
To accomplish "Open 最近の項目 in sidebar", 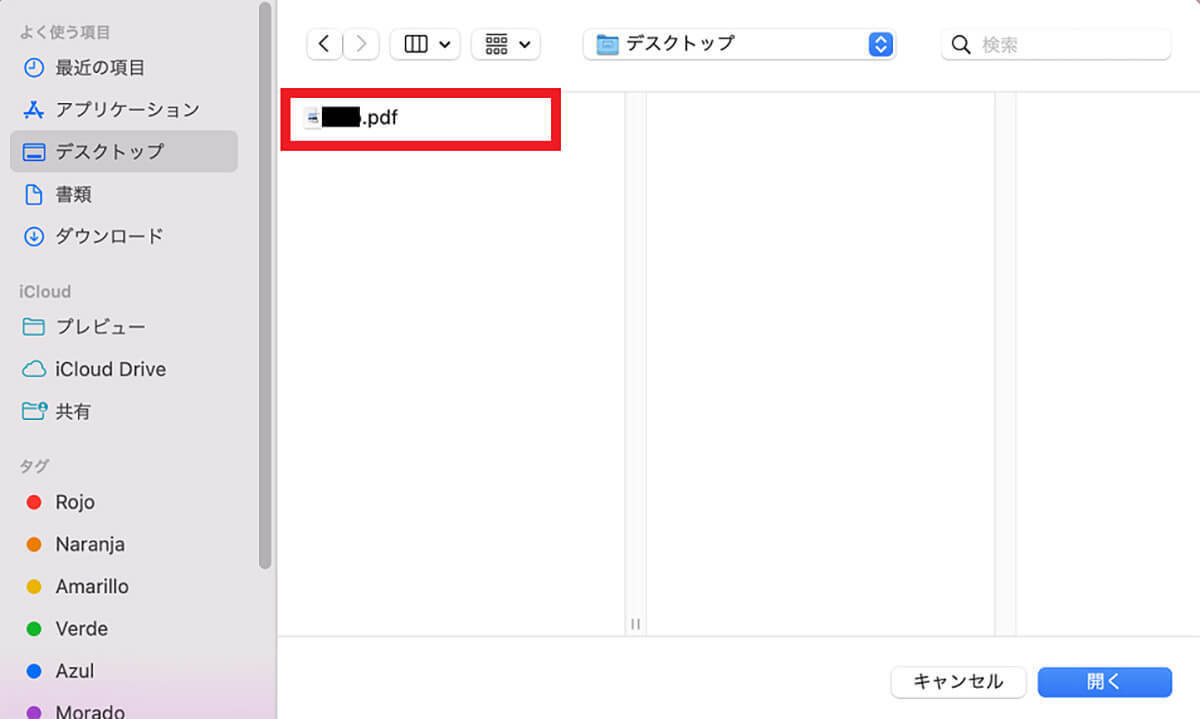I will tap(100, 68).
